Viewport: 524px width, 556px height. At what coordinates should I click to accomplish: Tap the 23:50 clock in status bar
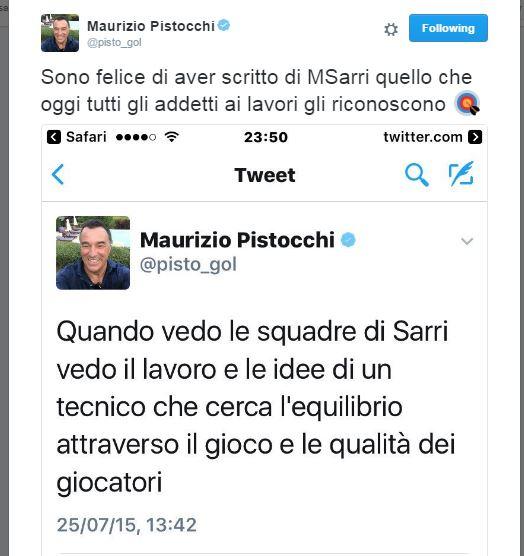266,137
